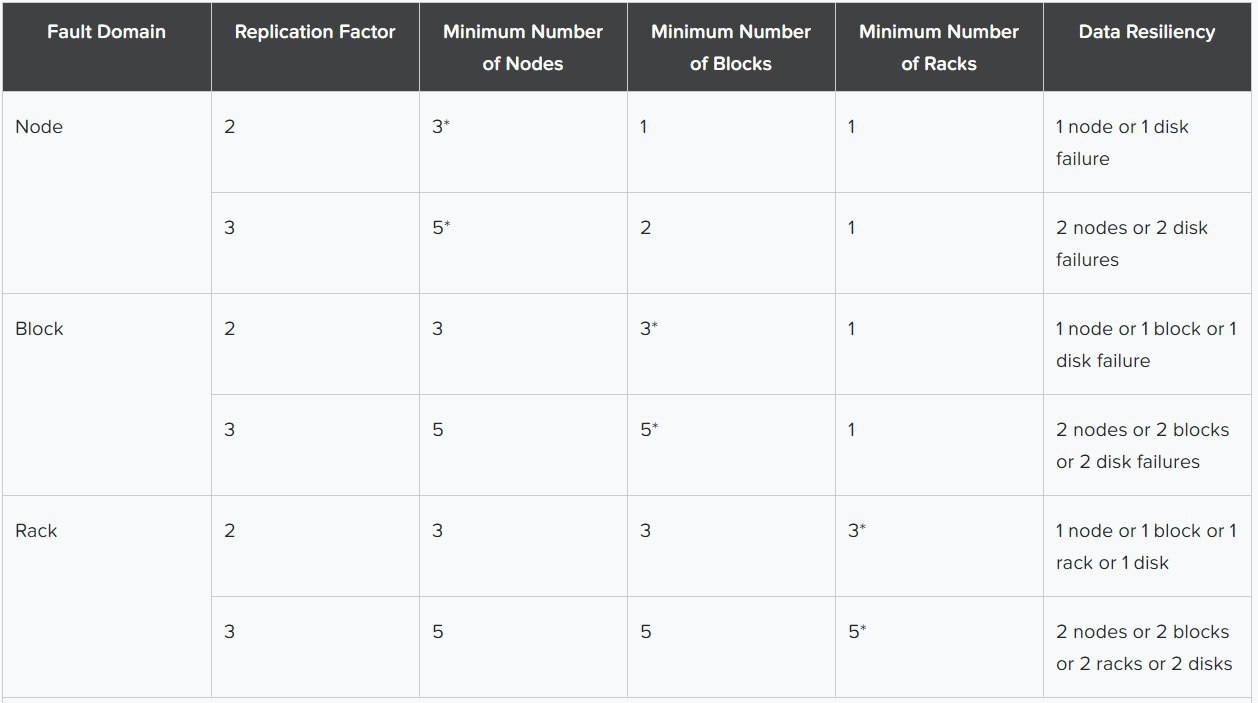
Task: Click the Replication Factor column header
Action: point(315,32)
